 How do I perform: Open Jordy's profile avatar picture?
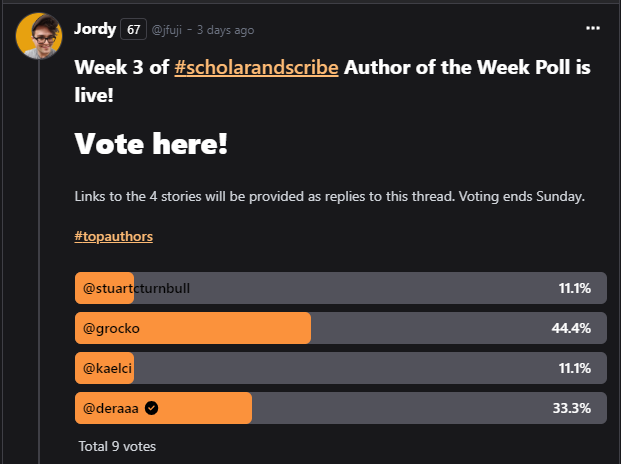[39, 36]
